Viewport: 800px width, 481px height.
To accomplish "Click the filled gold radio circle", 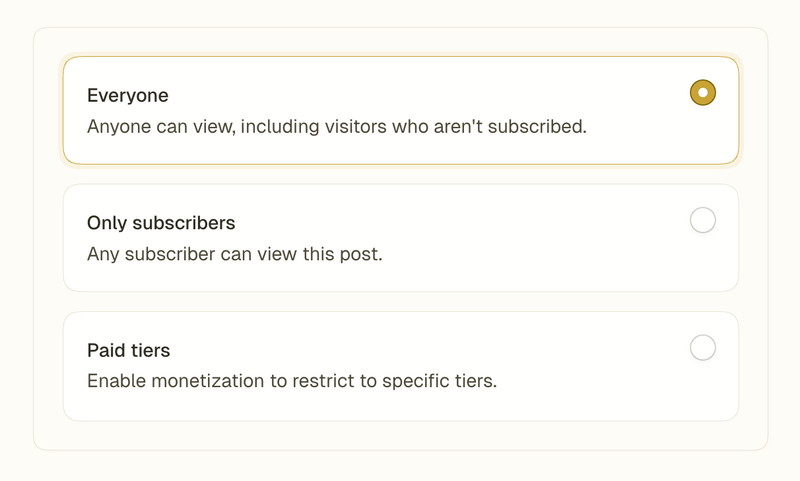I will click(x=703, y=93).
